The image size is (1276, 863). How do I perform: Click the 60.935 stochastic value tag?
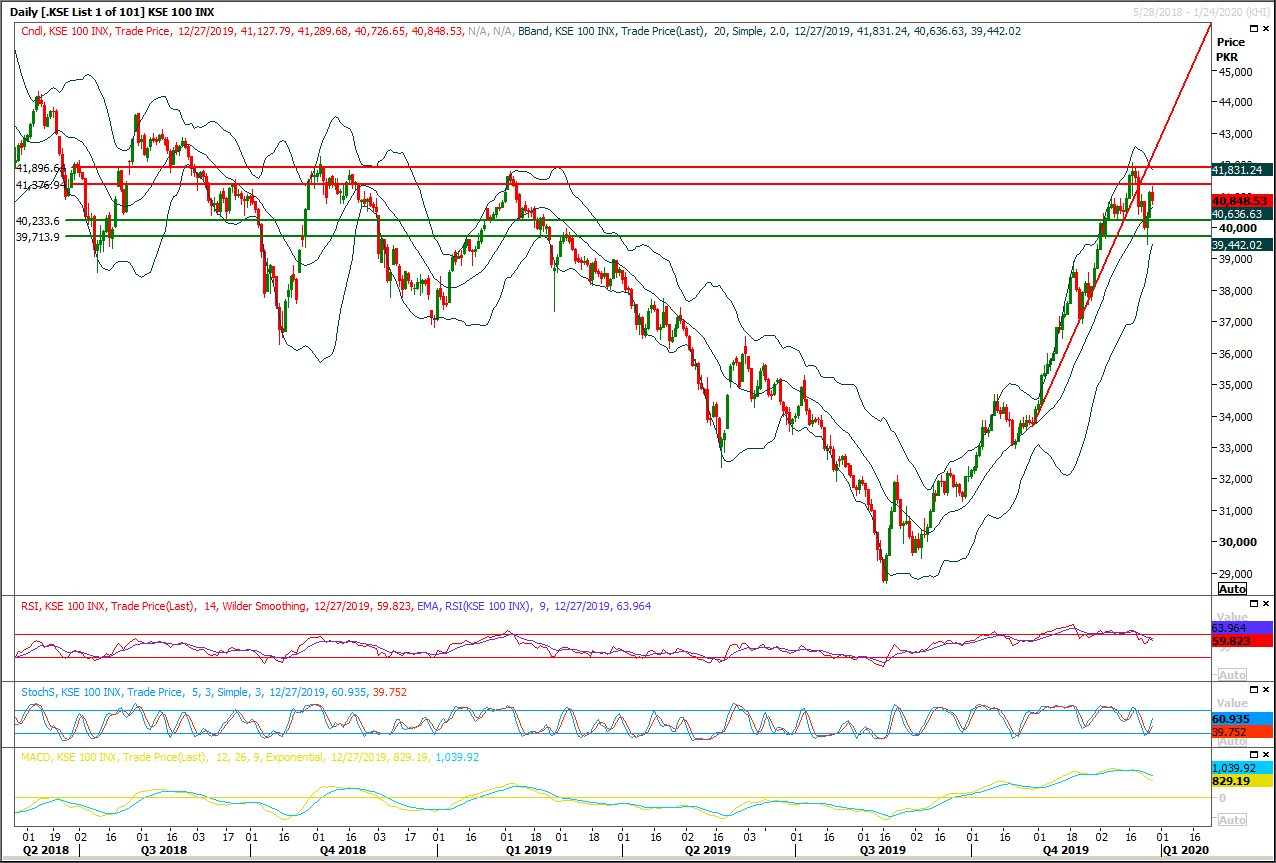point(1241,719)
